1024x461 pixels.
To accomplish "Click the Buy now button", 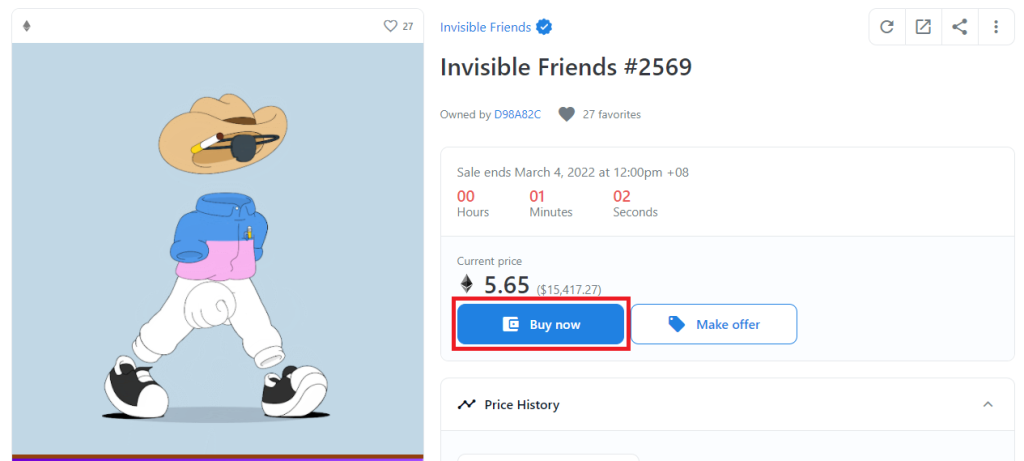I will [541, 324].
